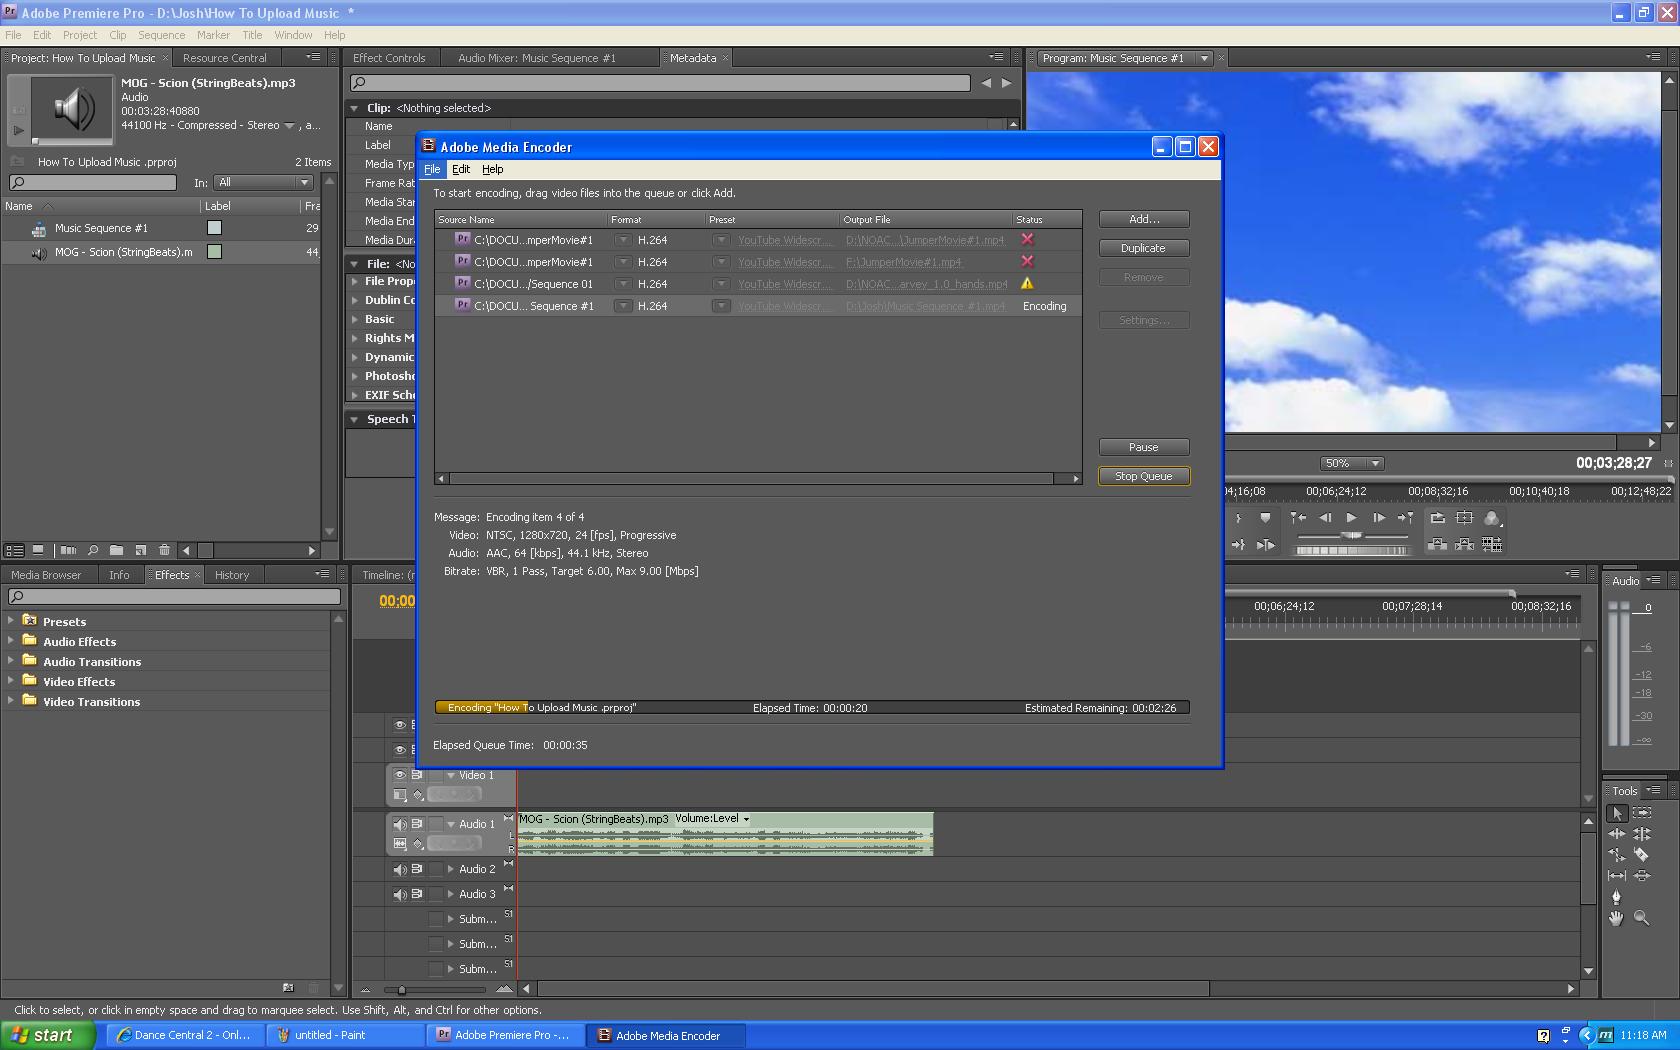
Task: Expand the Audio 2 track
Action: pyautogui.click(x=451, y=869)
